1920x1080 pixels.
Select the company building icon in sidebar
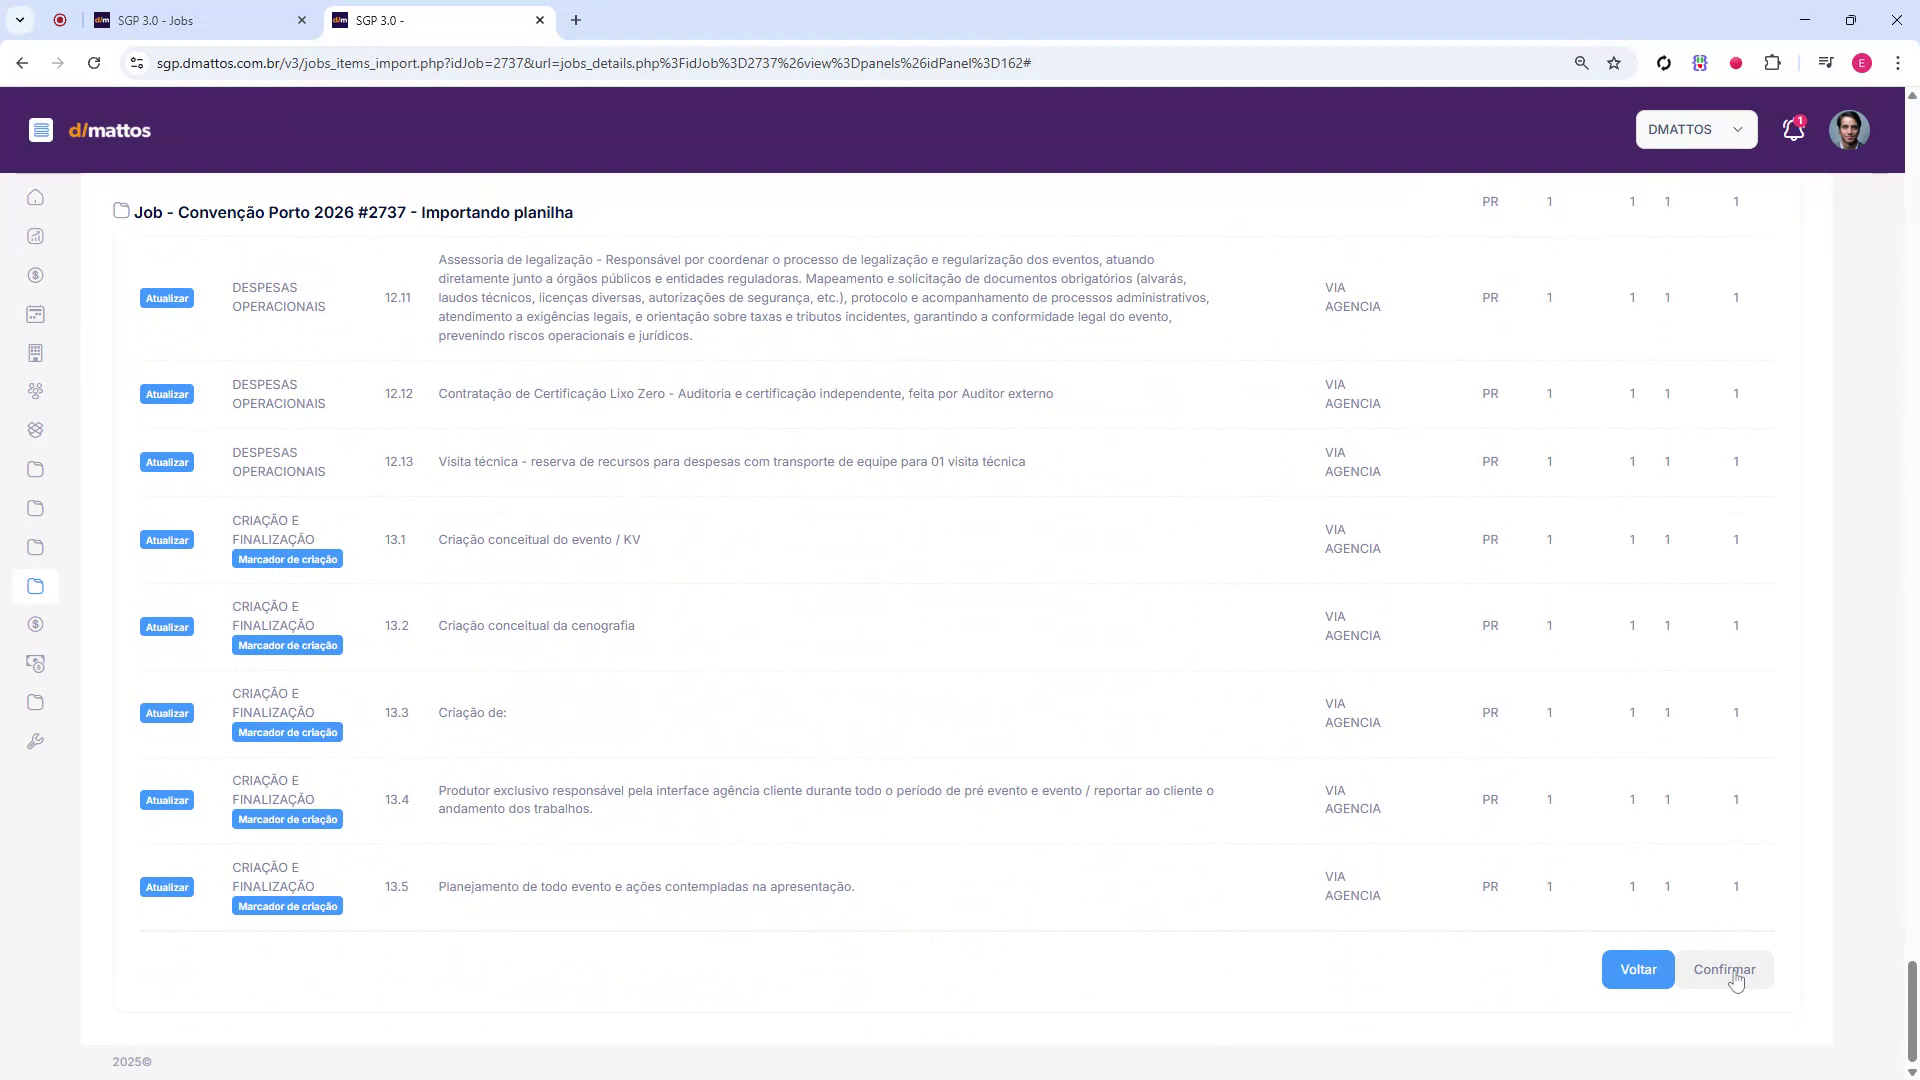36,353
